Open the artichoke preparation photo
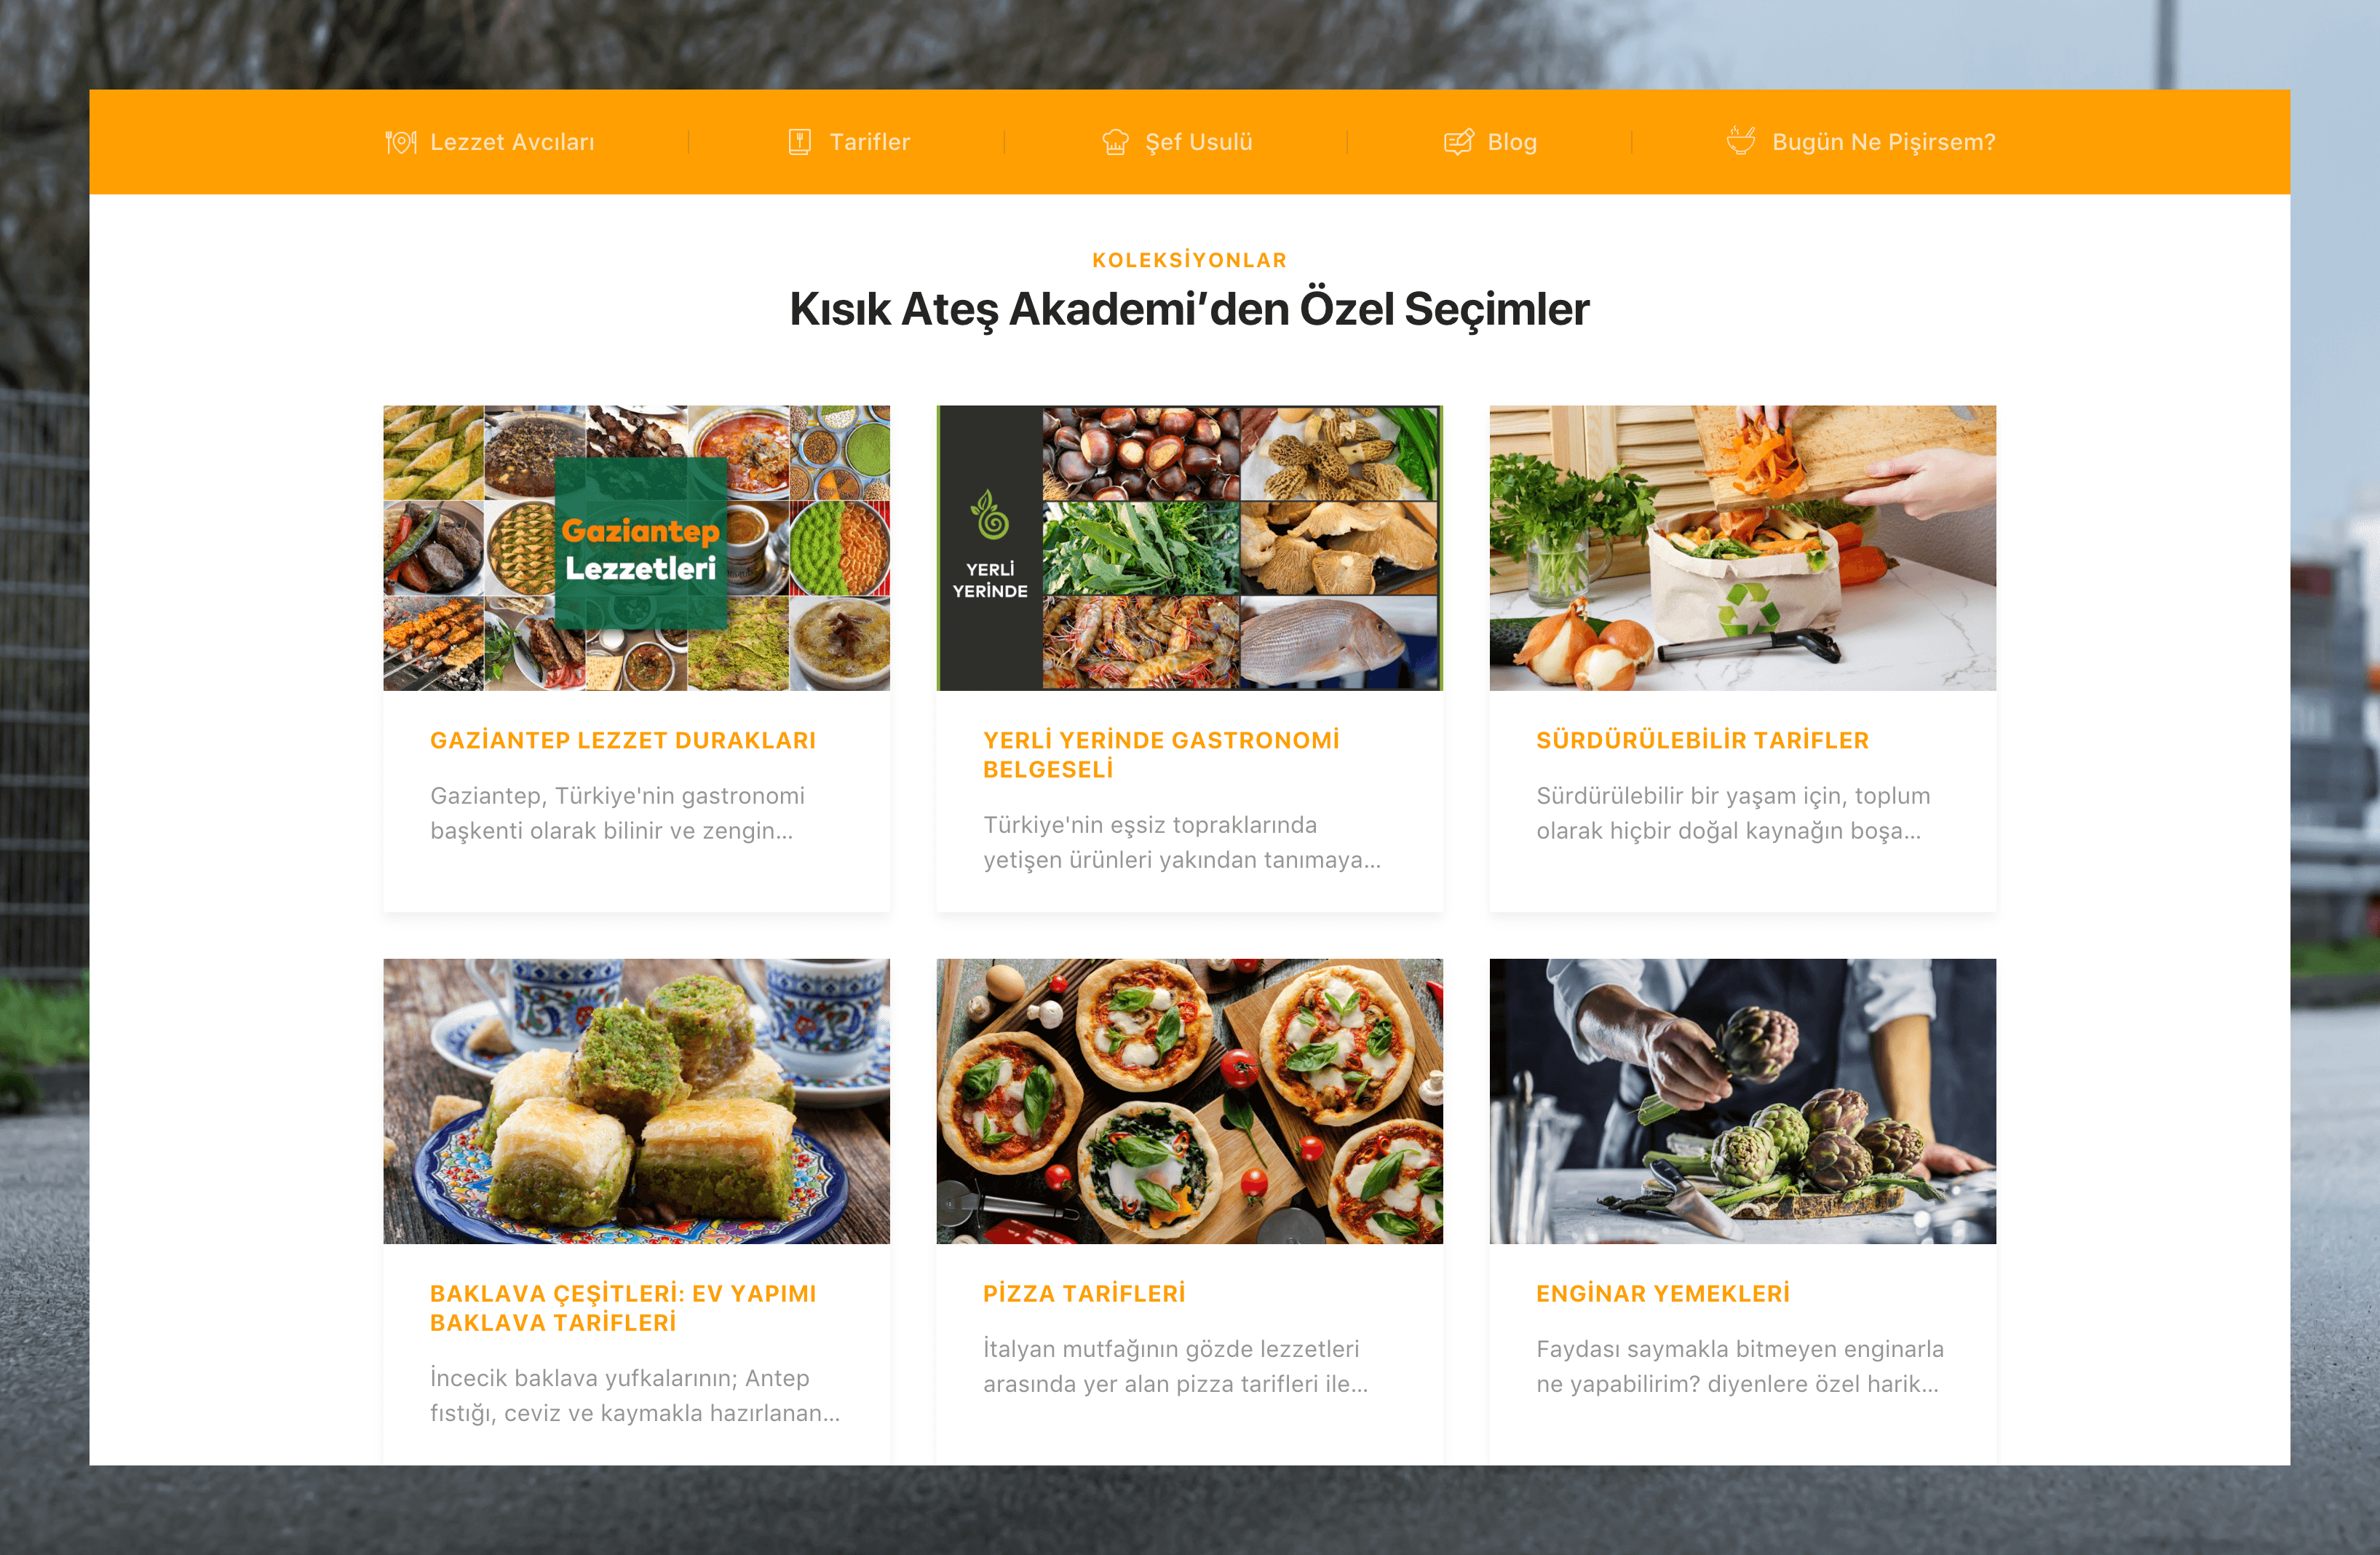 click(1742, 1101)
